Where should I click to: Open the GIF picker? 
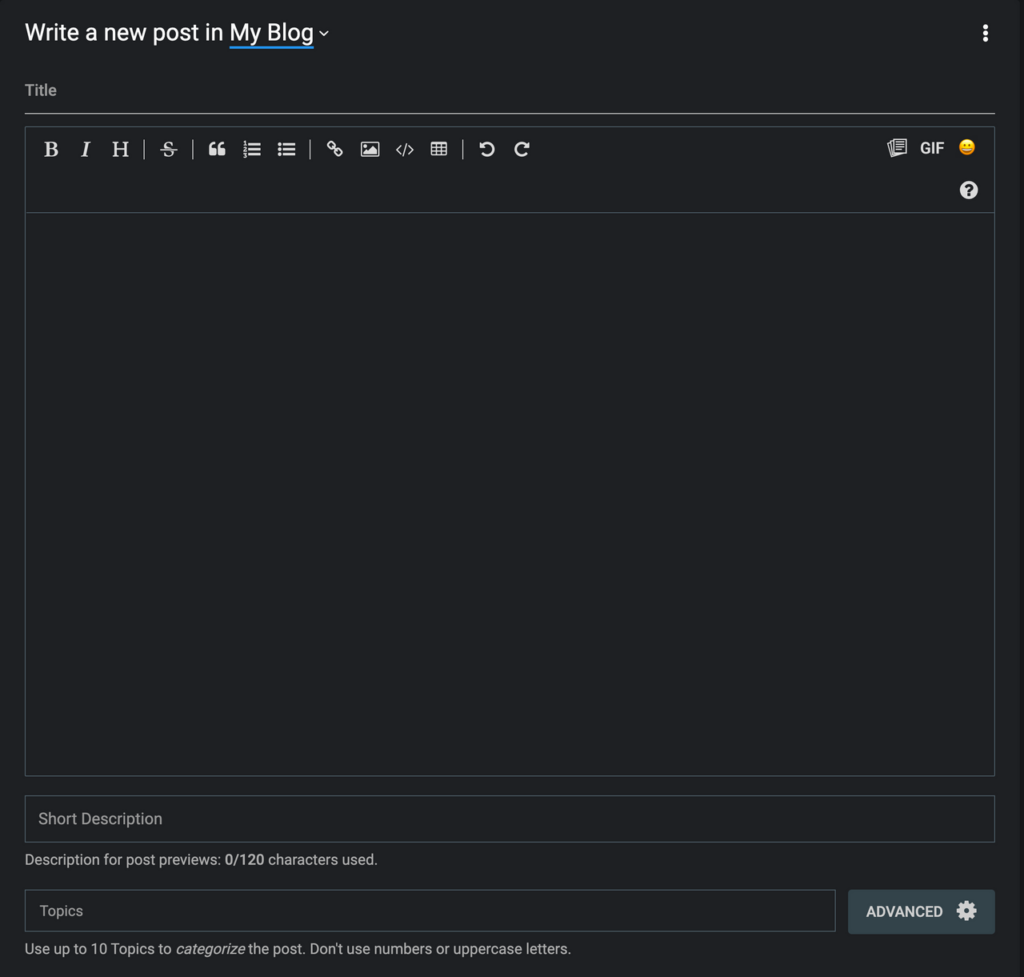tap(932, 148)
